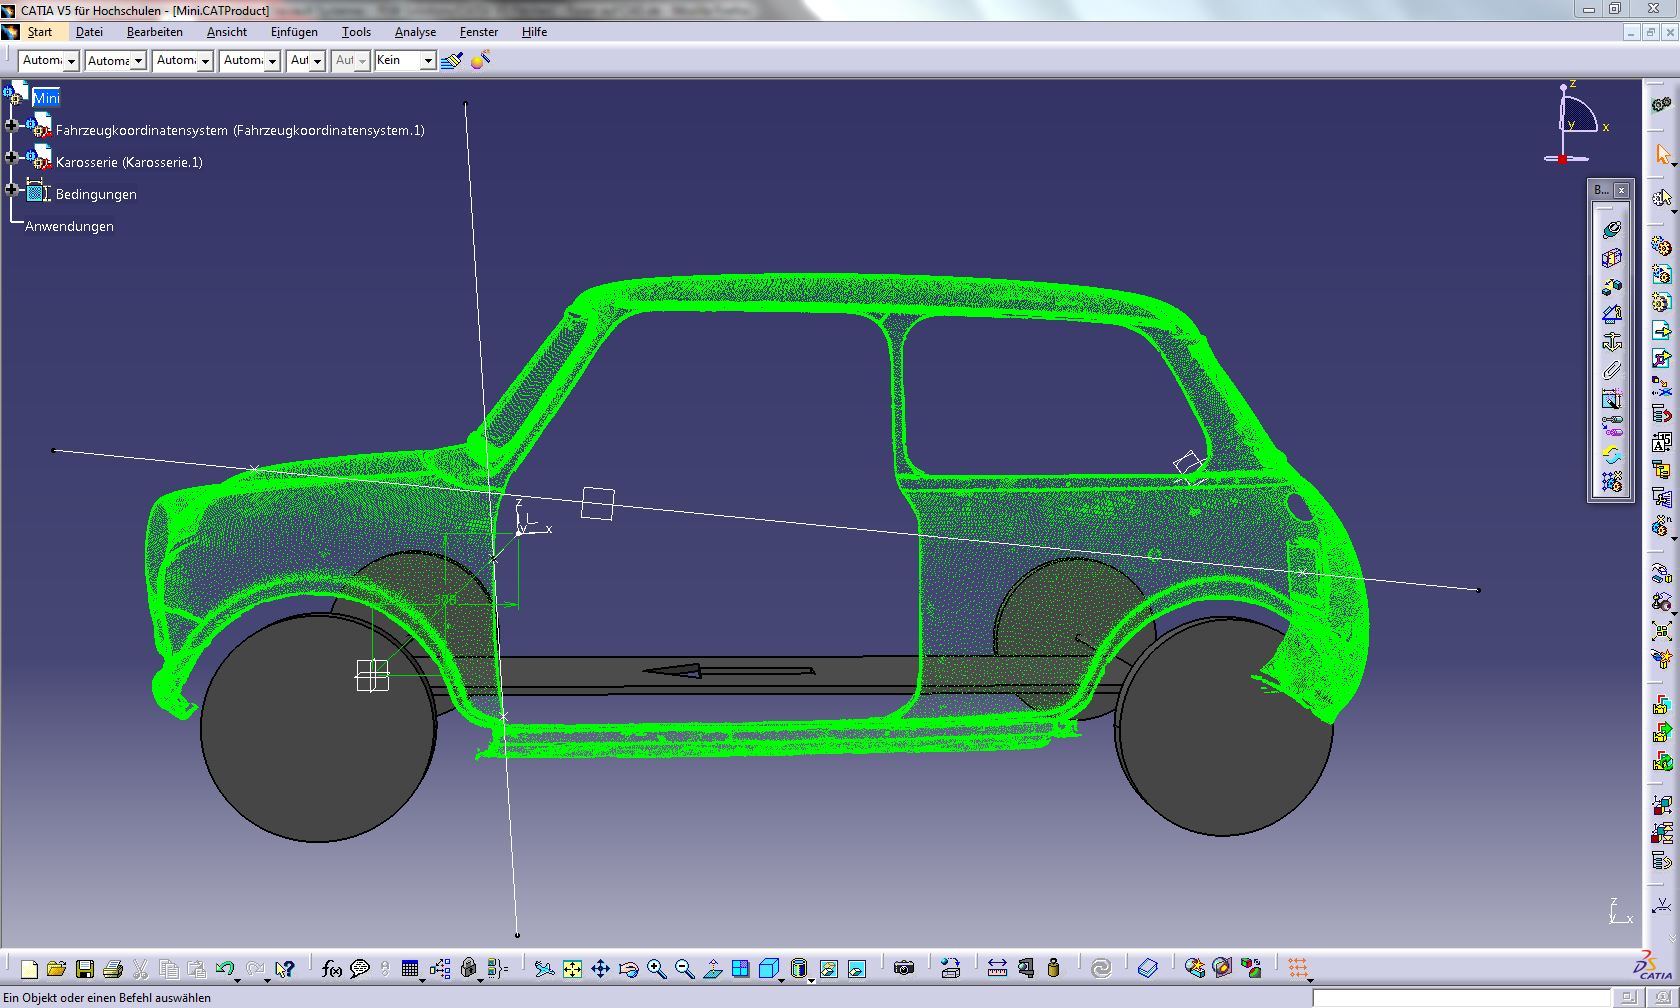The height and width of the screenshot is (1008, 1680).
Task: Undo the last action
Action: tap(224, 968)
